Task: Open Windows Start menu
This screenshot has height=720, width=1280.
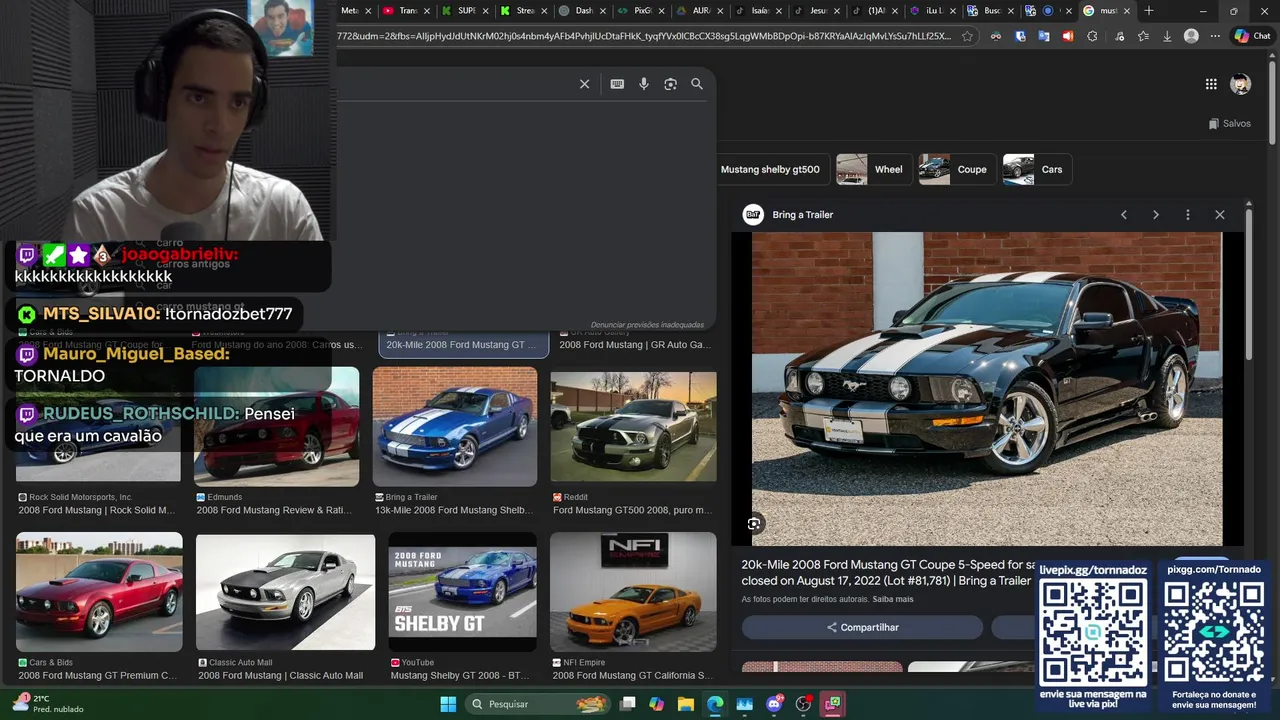Action: click(x=448, y=704)
